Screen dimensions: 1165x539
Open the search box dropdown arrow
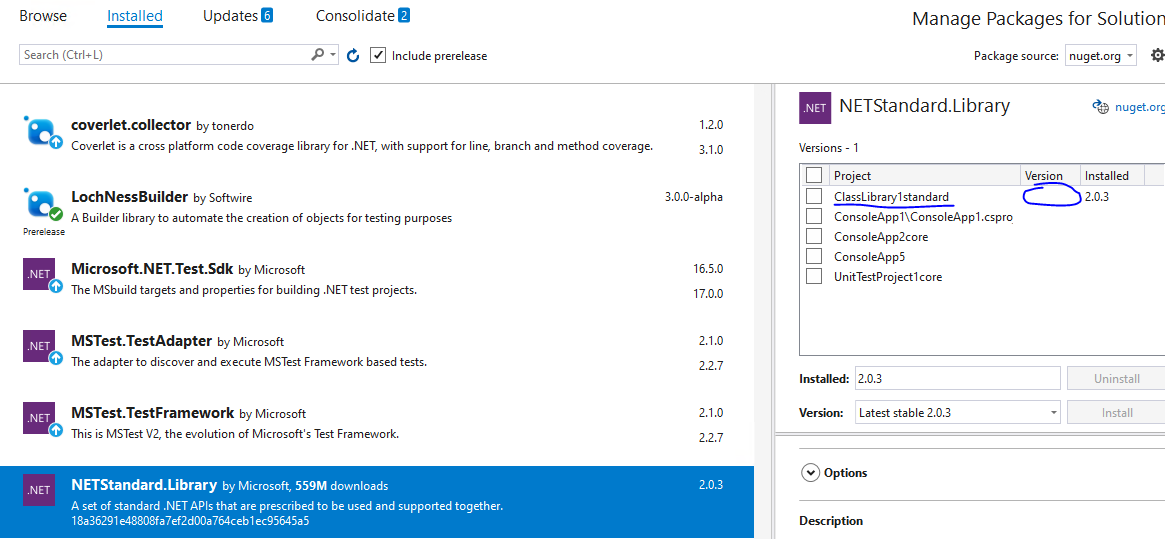tap(333, 54)
